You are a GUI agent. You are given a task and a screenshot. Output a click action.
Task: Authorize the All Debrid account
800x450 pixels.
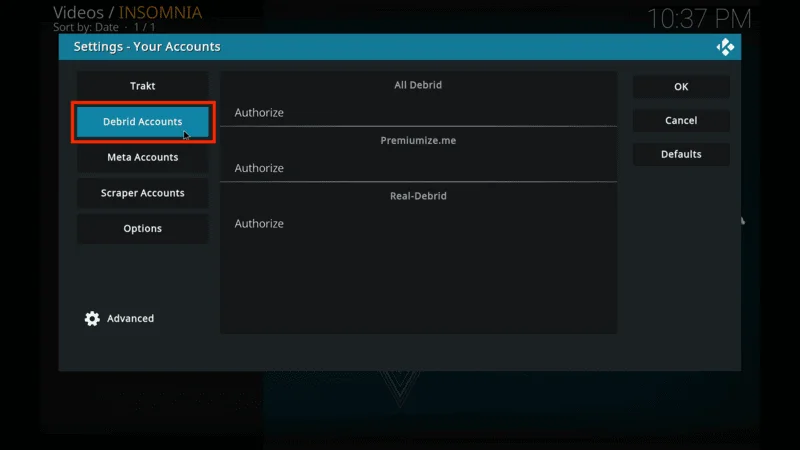coord(418,112)
